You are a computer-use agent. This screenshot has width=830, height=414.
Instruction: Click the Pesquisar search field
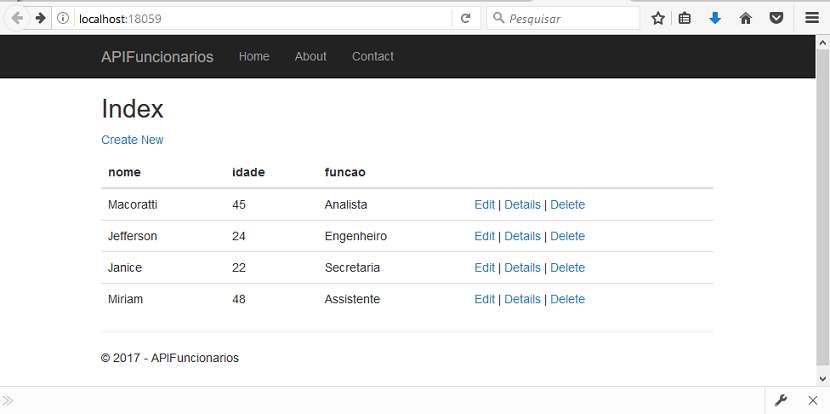pyautogui.click(x=563, y=19)
